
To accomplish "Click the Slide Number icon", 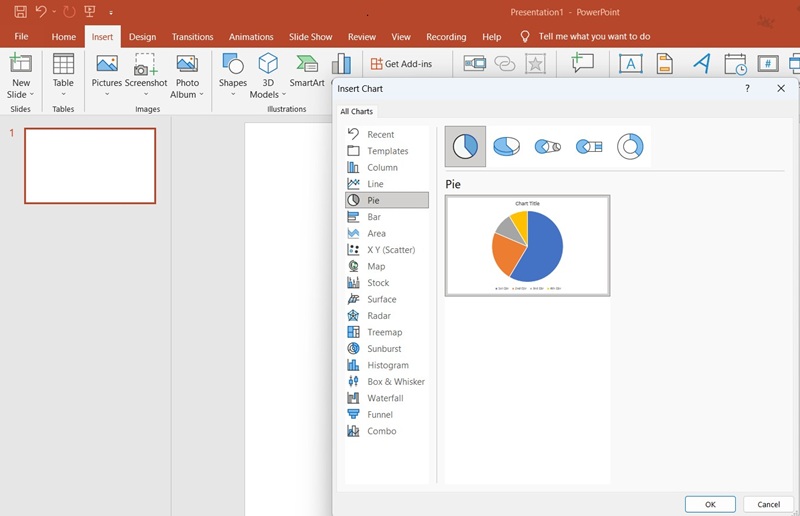I will [x=768, y=64].
